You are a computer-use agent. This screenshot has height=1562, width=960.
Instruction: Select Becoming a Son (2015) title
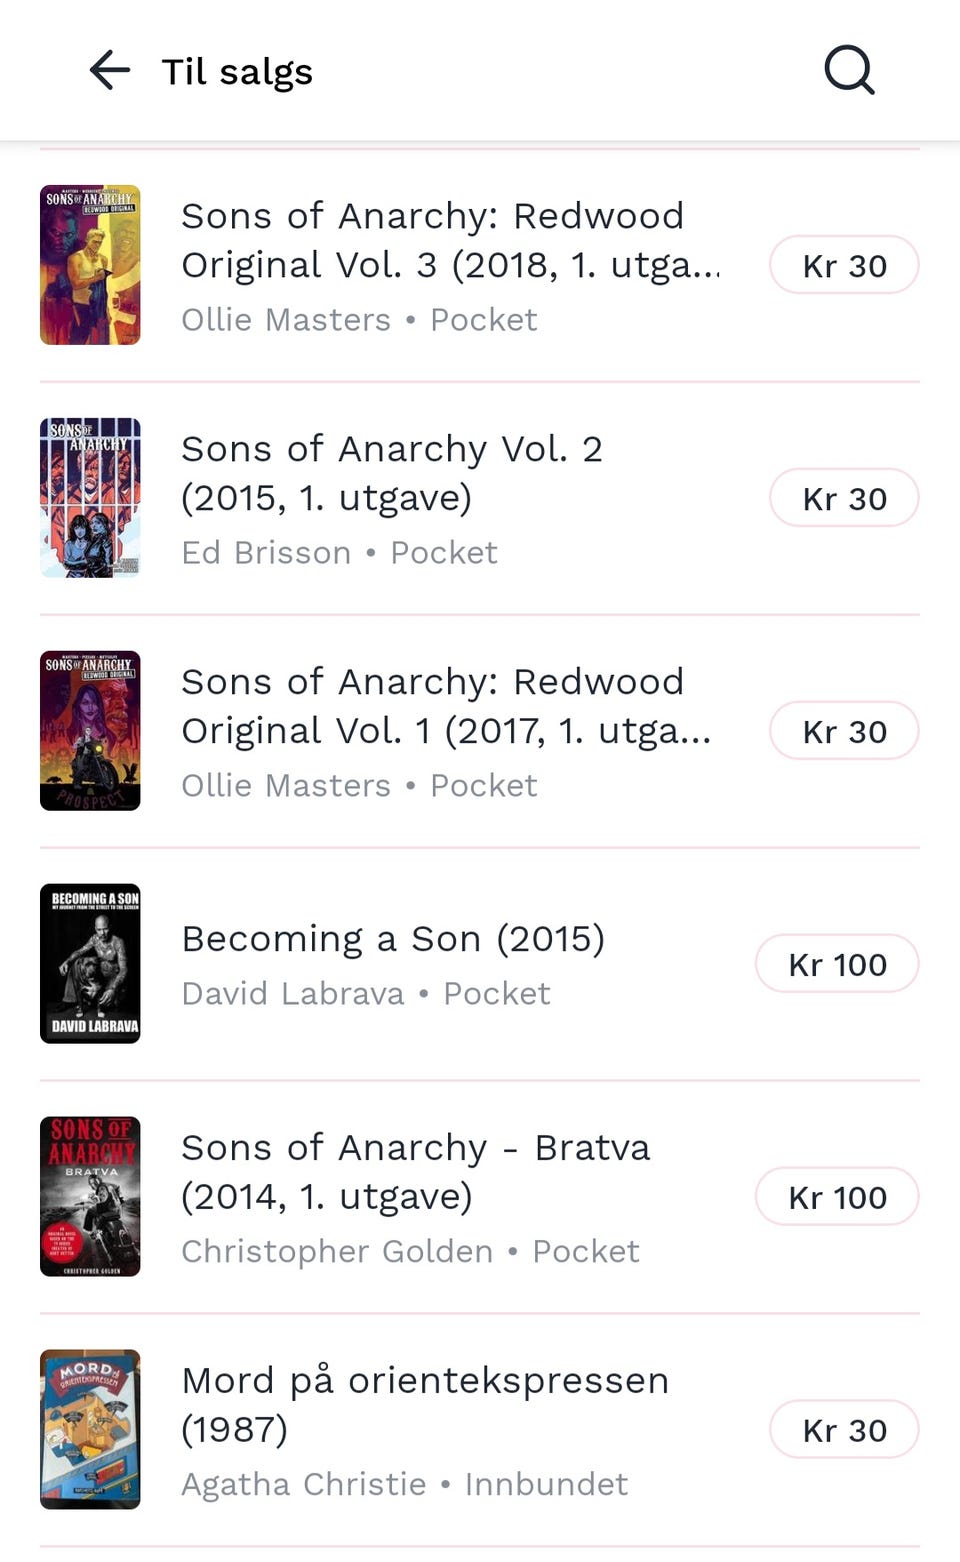pos(393,939)
